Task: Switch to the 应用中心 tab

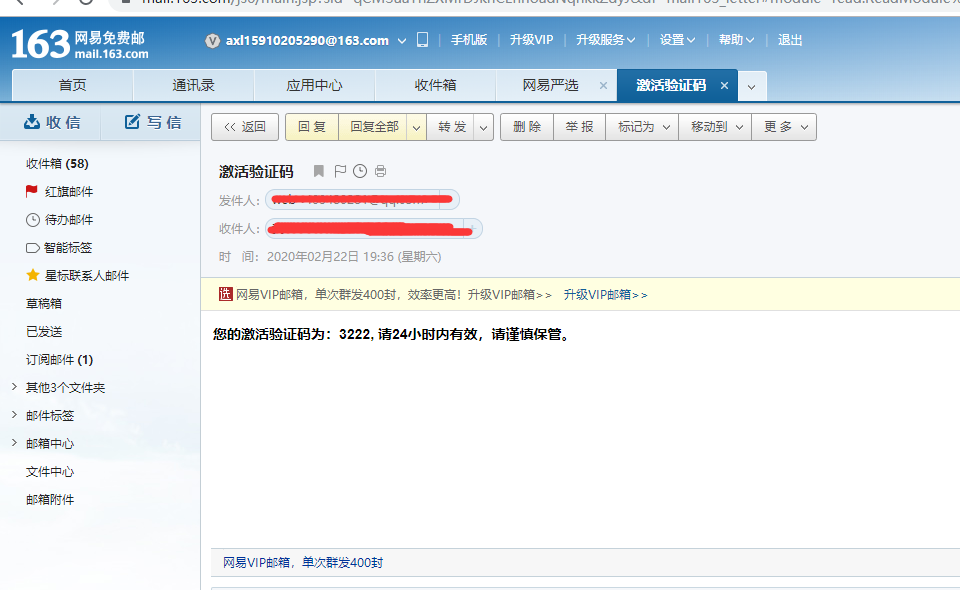Action: (x=315, y=86)
